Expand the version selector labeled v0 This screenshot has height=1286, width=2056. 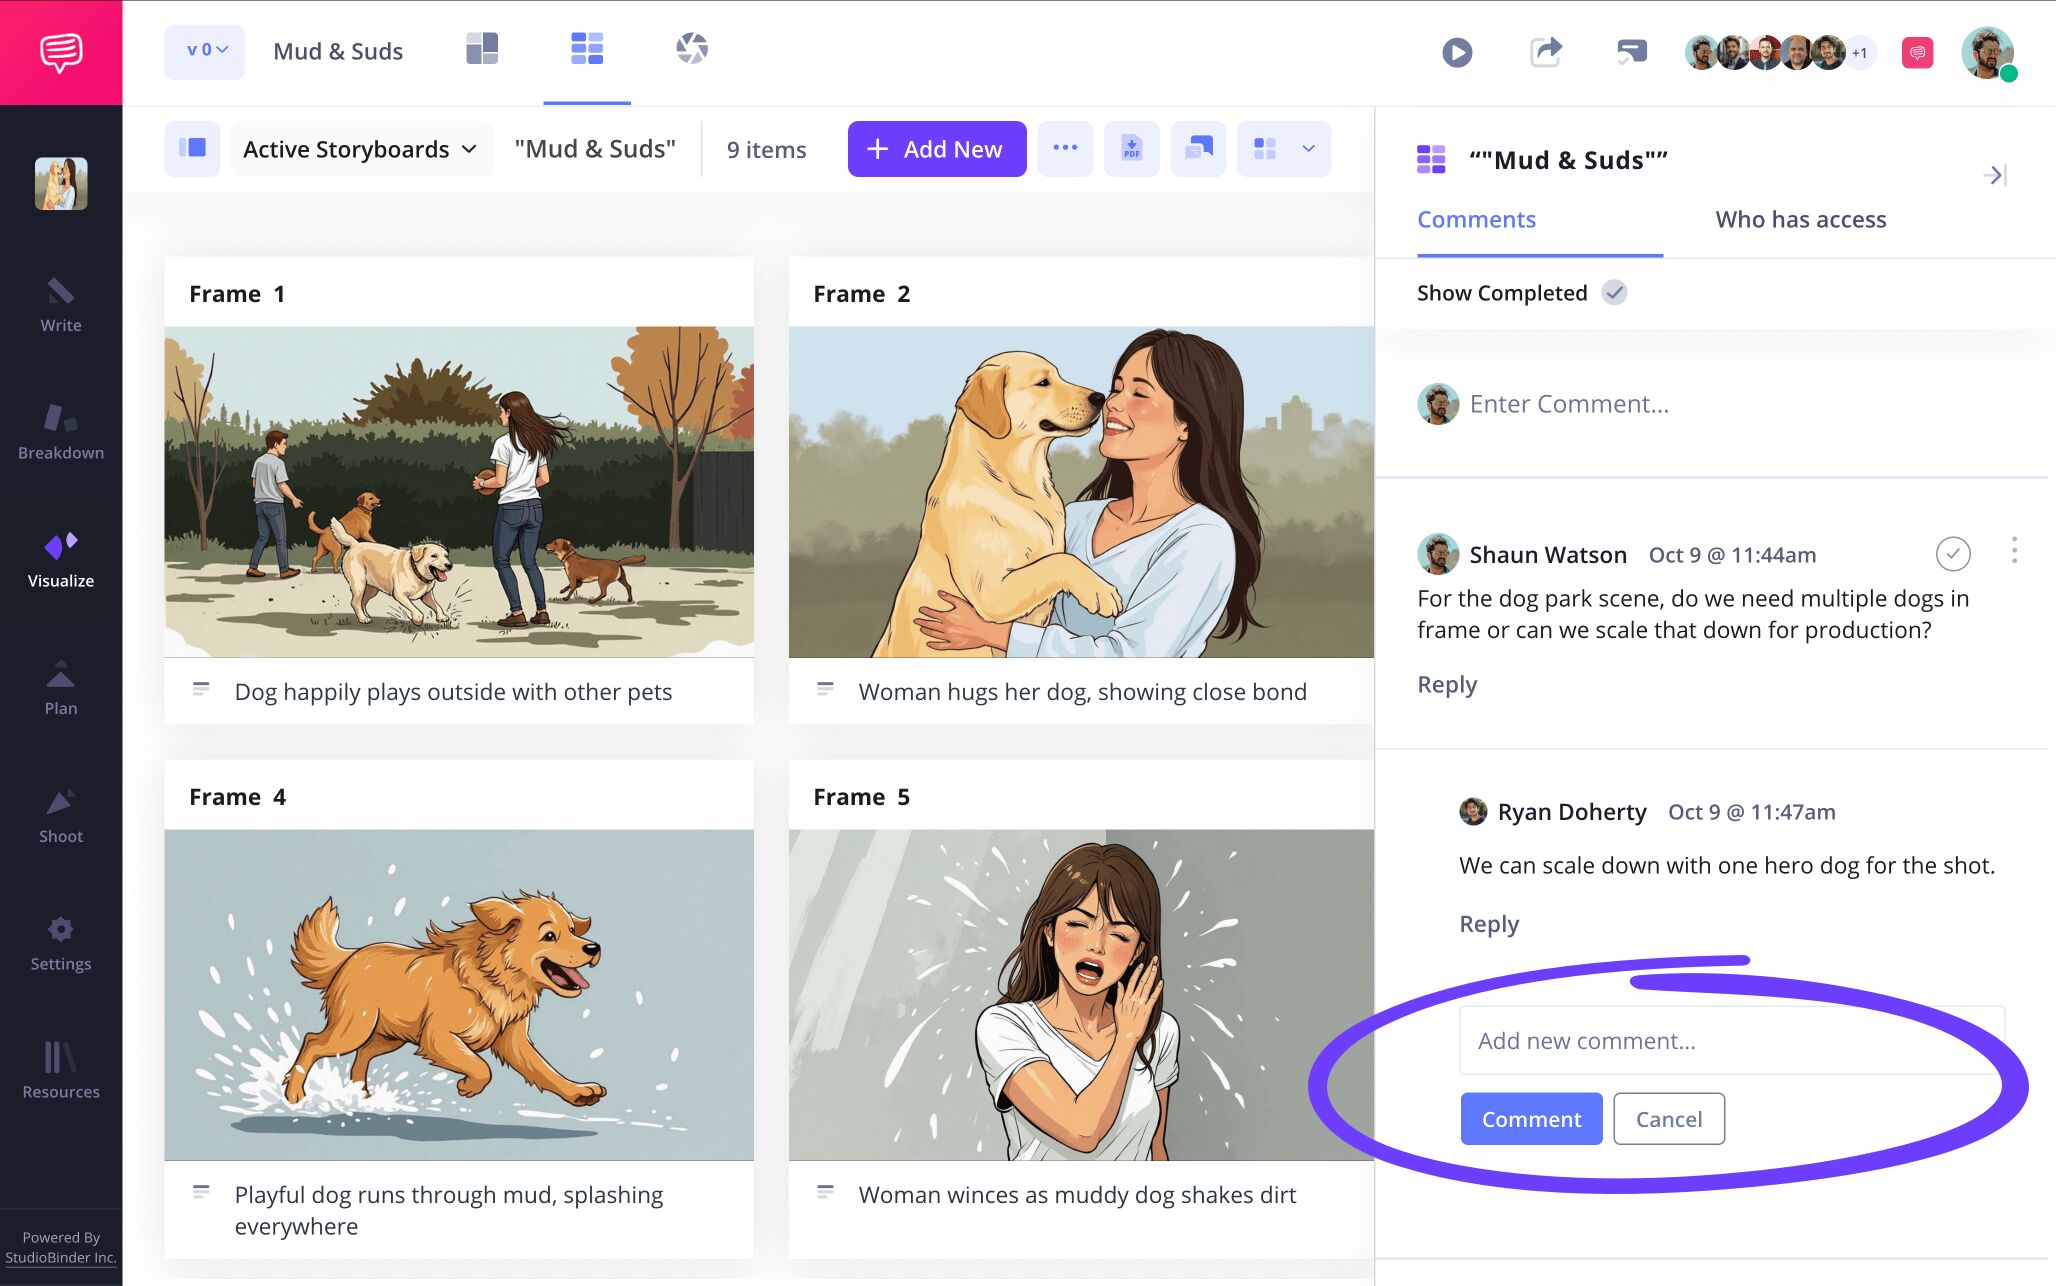[204, 51]
